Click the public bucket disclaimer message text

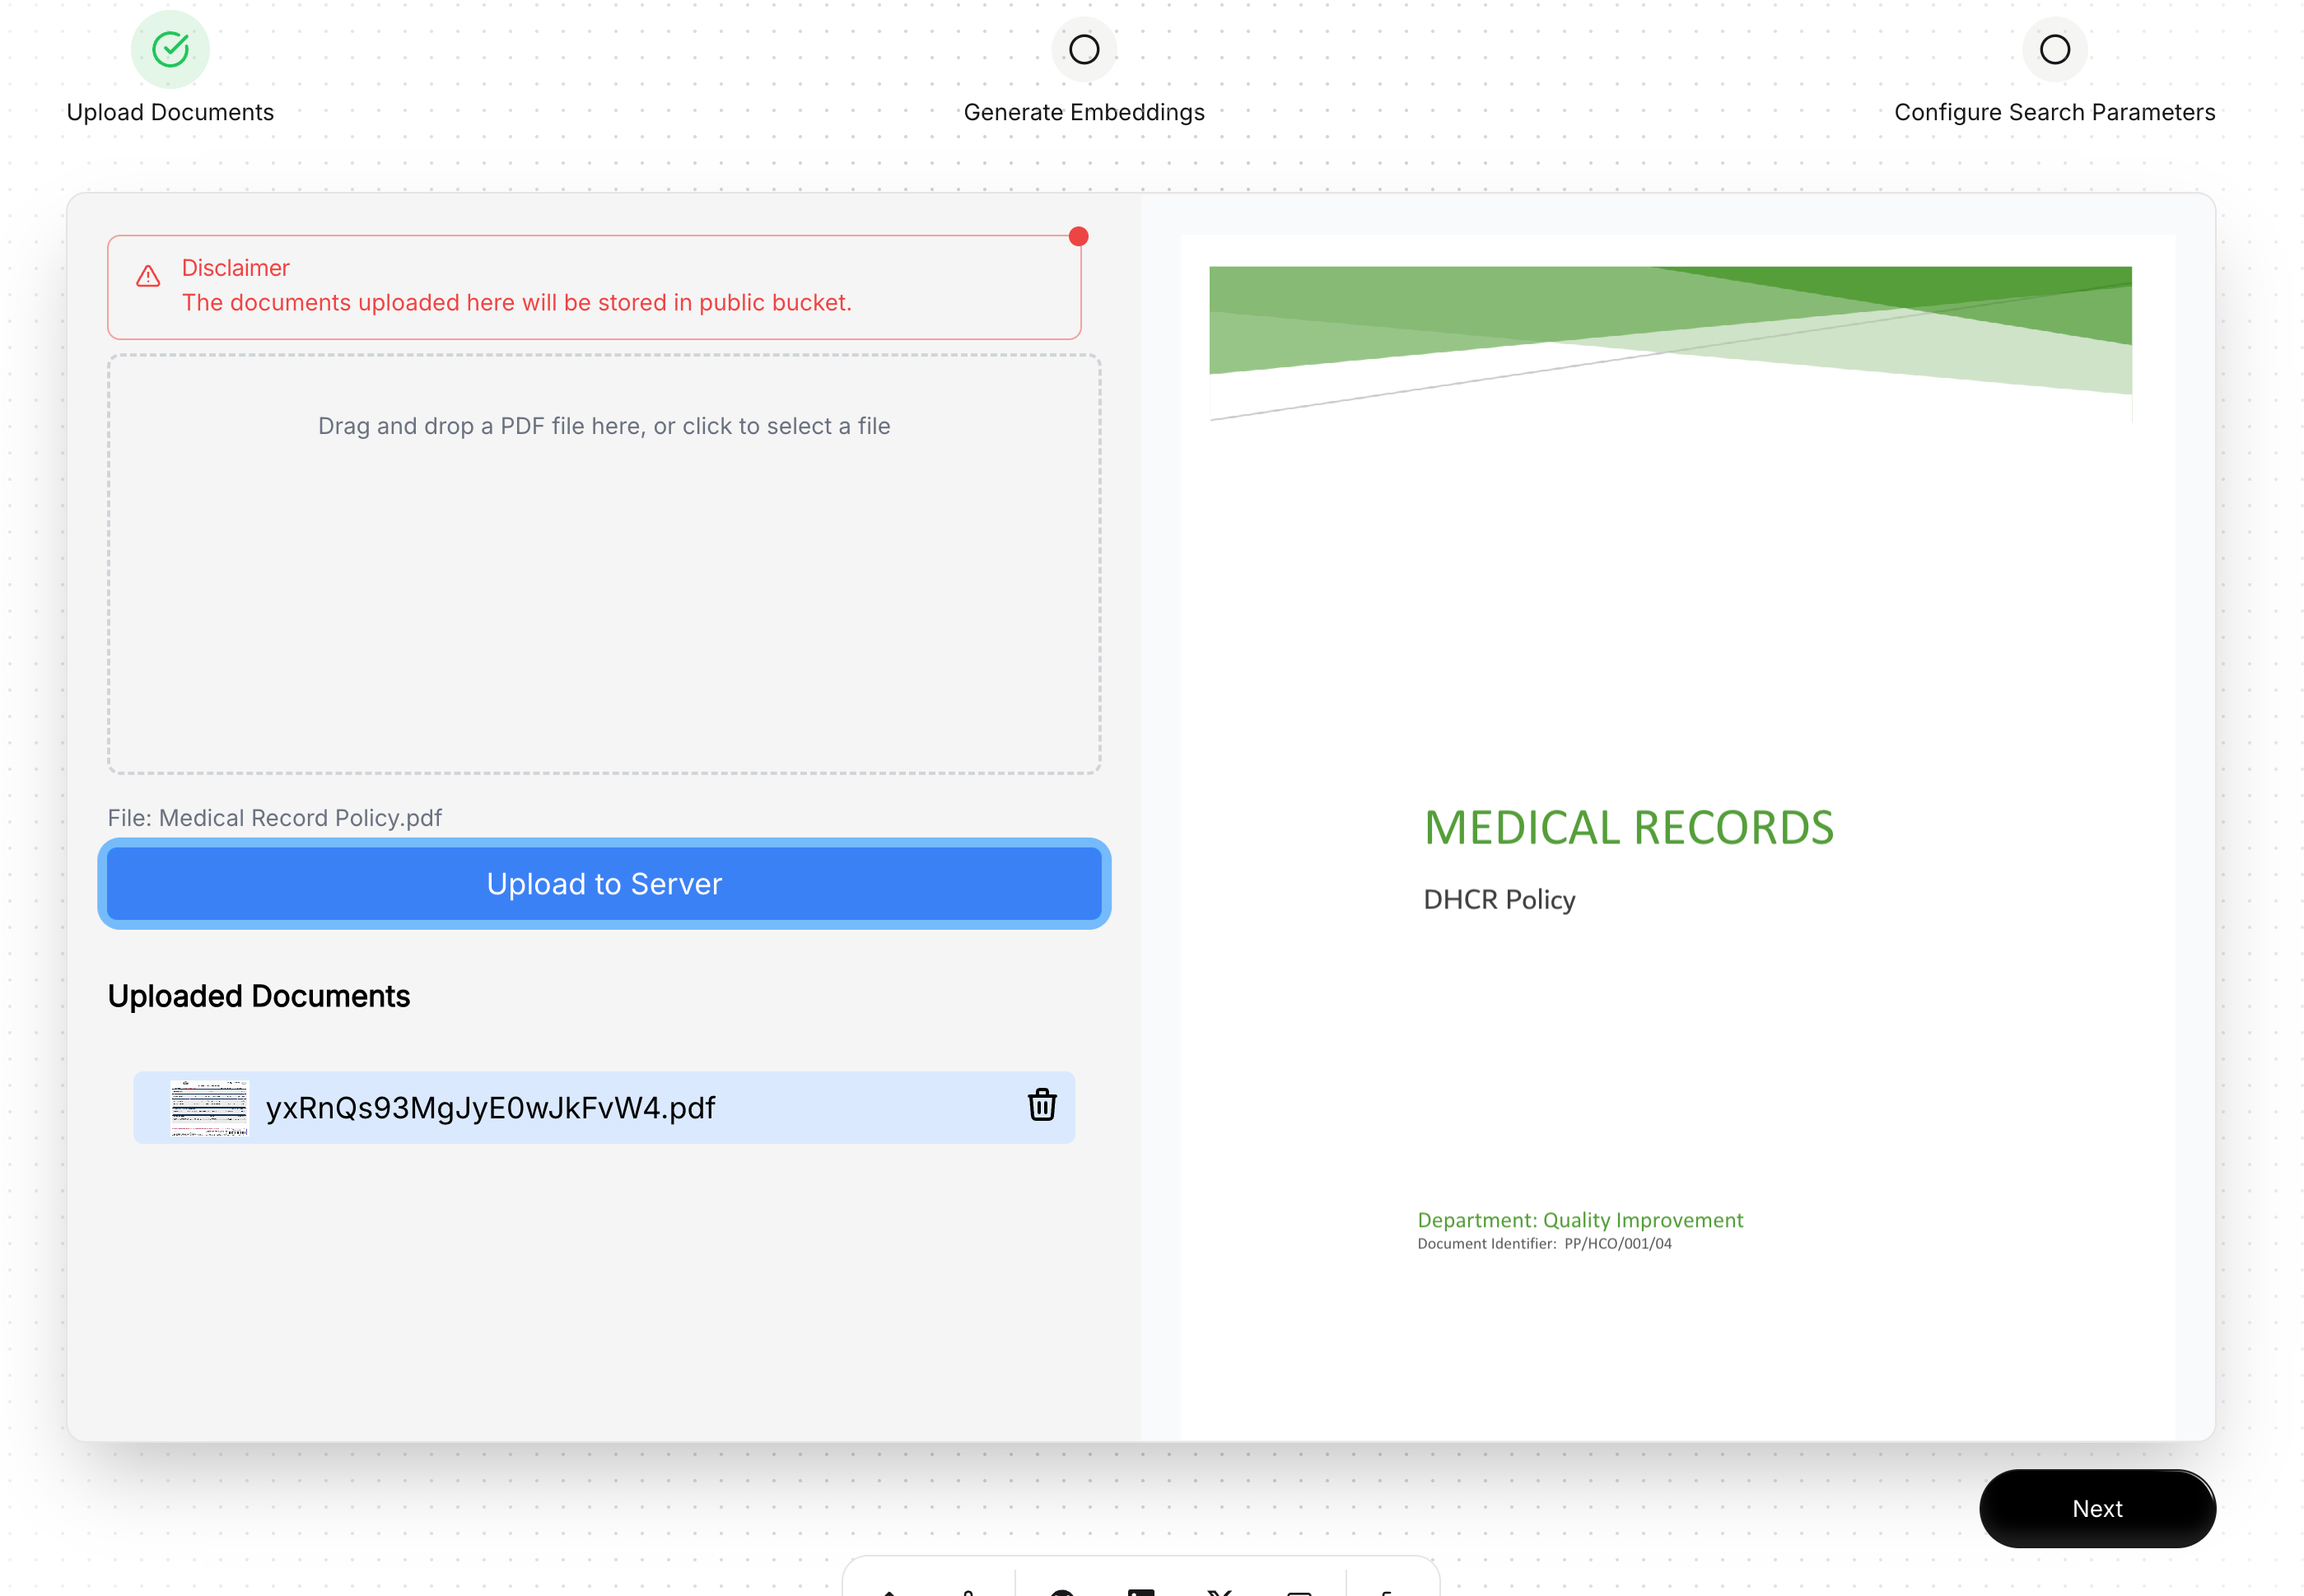coord(516,302)
